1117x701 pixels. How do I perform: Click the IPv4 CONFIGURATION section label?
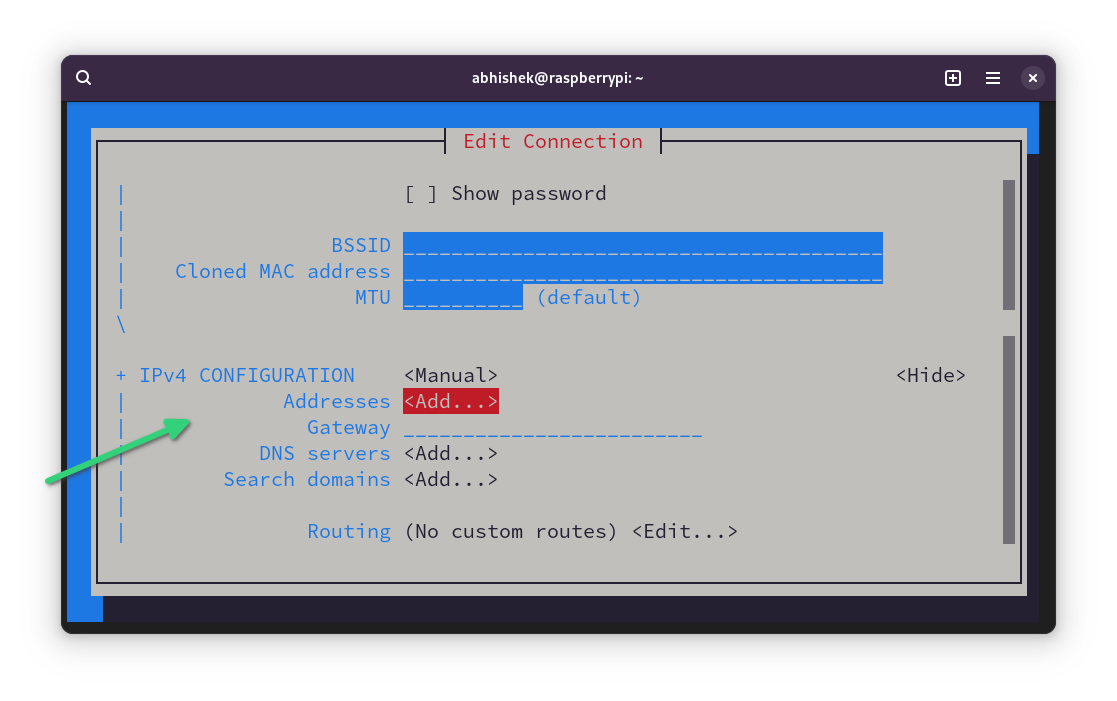(x=246, y=376)
